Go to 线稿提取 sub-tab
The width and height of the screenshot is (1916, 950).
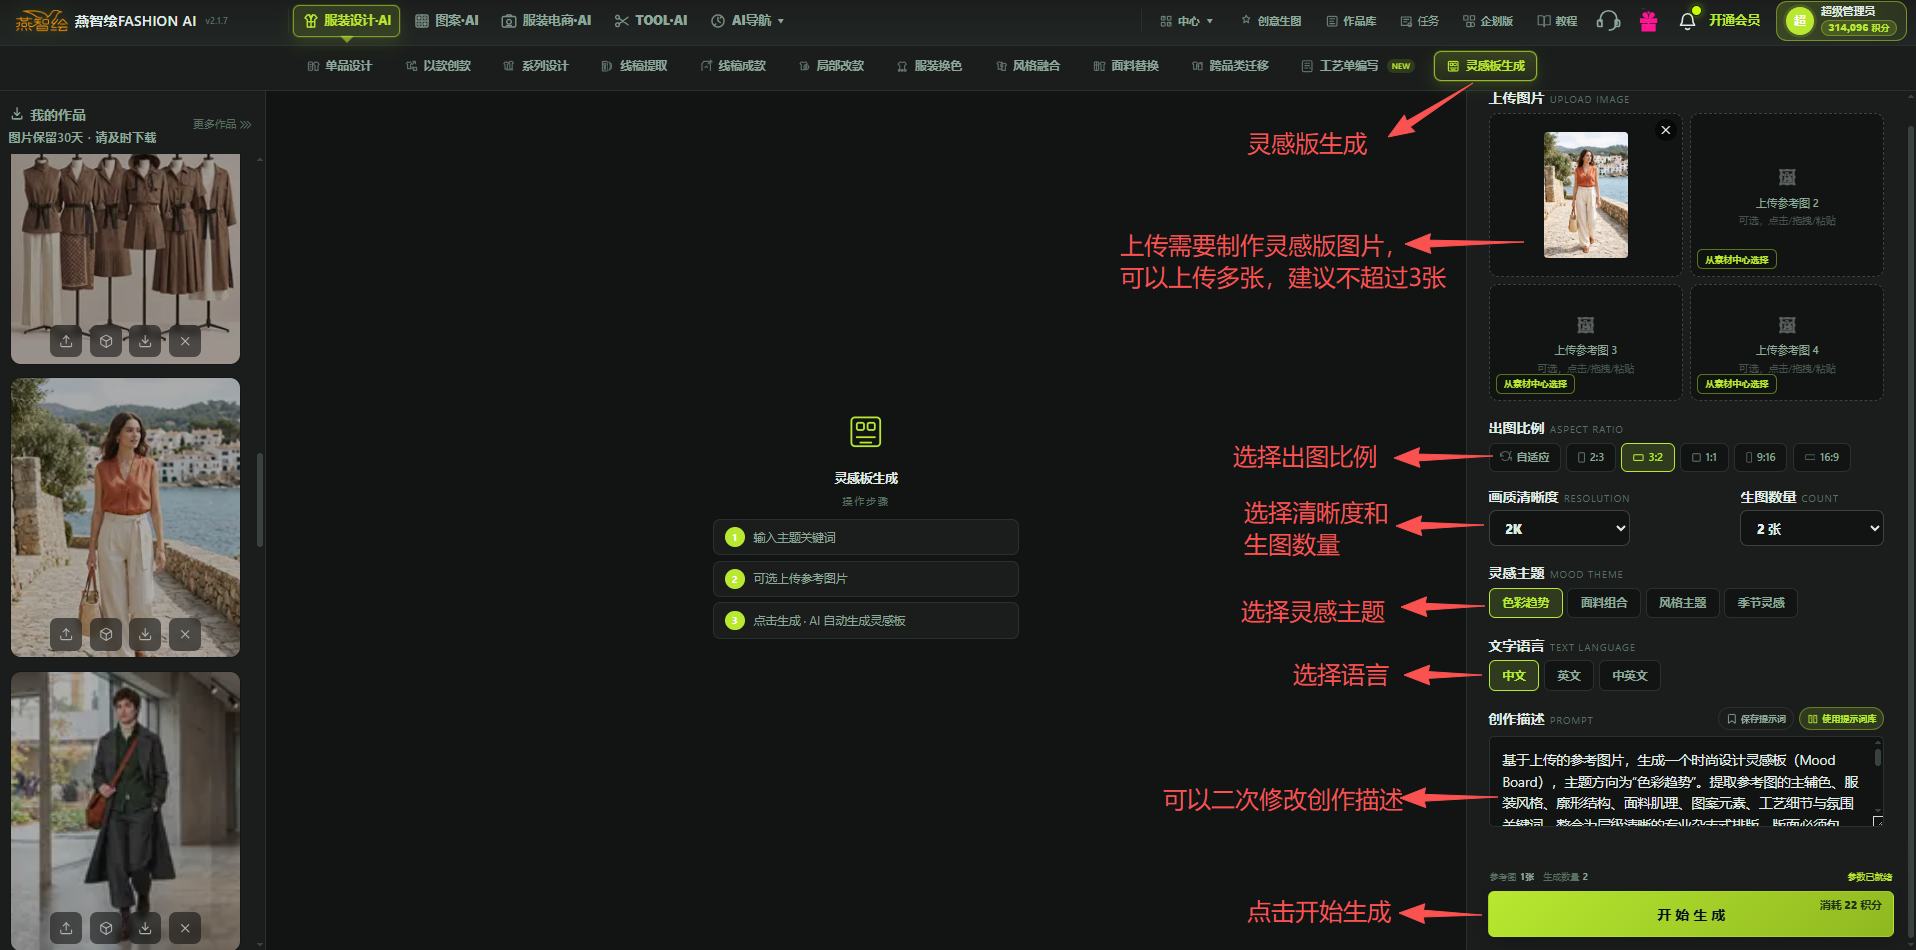pyautogui.click(x=634, y=66)
